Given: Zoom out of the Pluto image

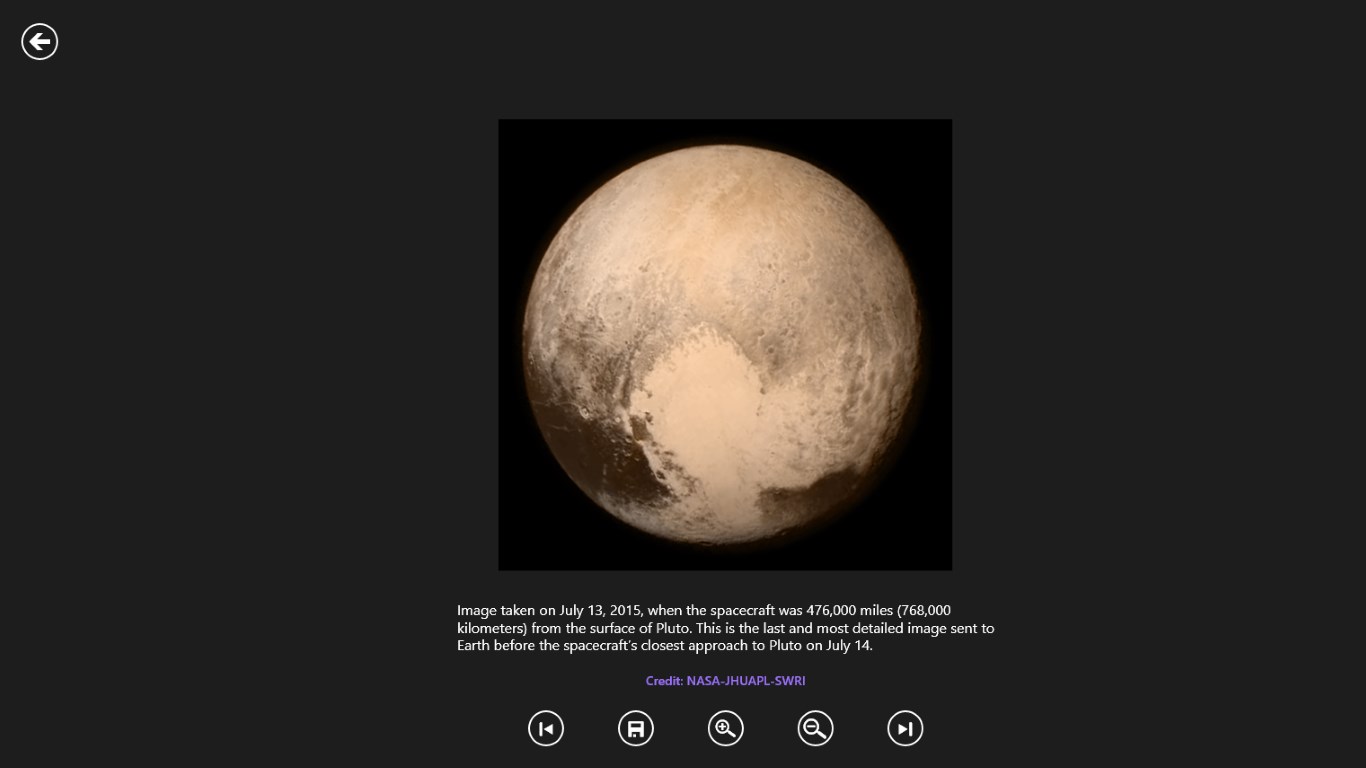Looking at the screenshot, I should 816,728.
